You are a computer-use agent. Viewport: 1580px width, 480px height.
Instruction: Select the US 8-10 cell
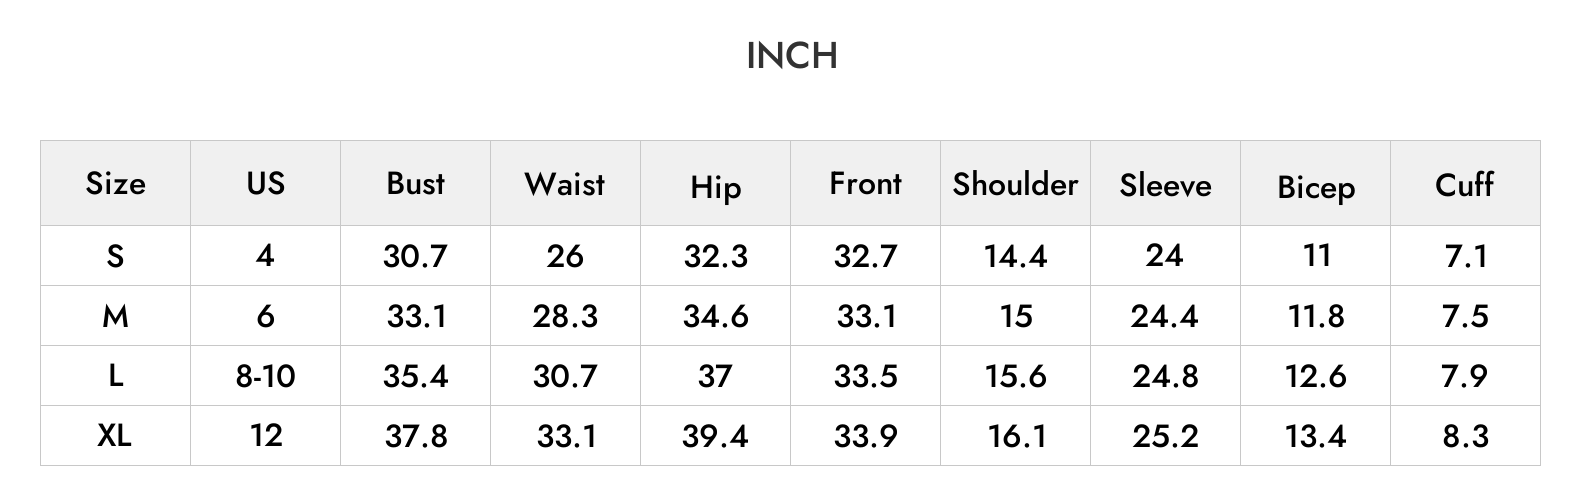click(265, 376)
